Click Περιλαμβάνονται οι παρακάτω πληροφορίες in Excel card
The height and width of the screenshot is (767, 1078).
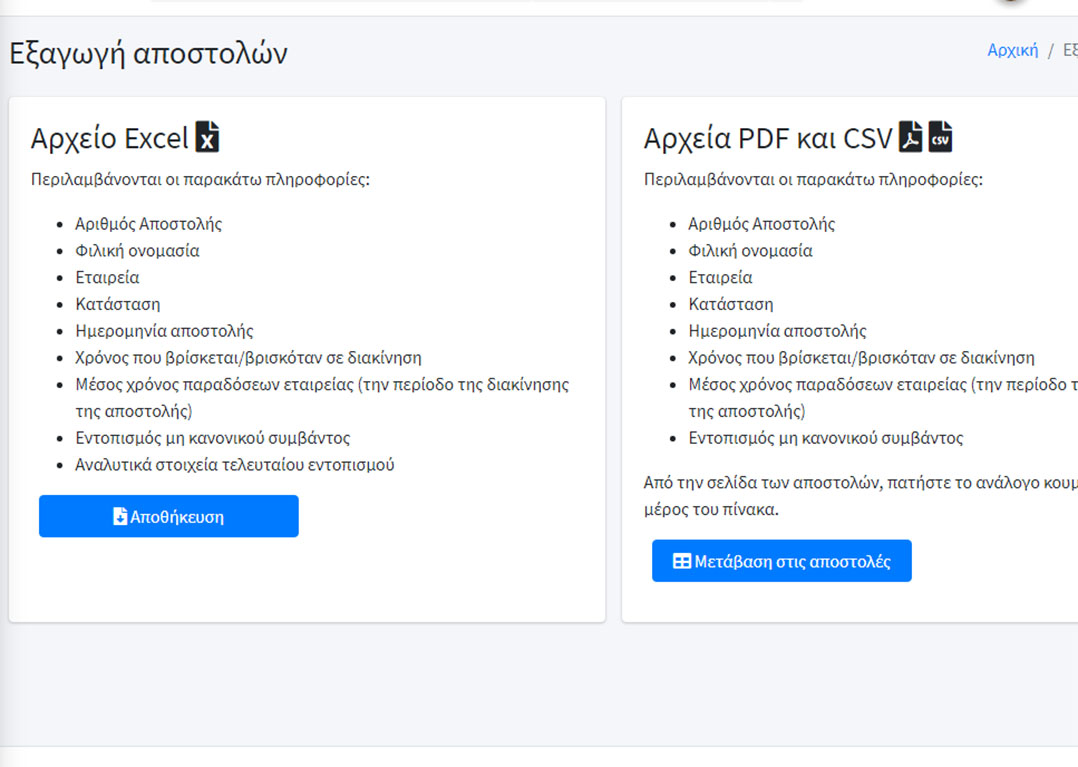(200, 180)
